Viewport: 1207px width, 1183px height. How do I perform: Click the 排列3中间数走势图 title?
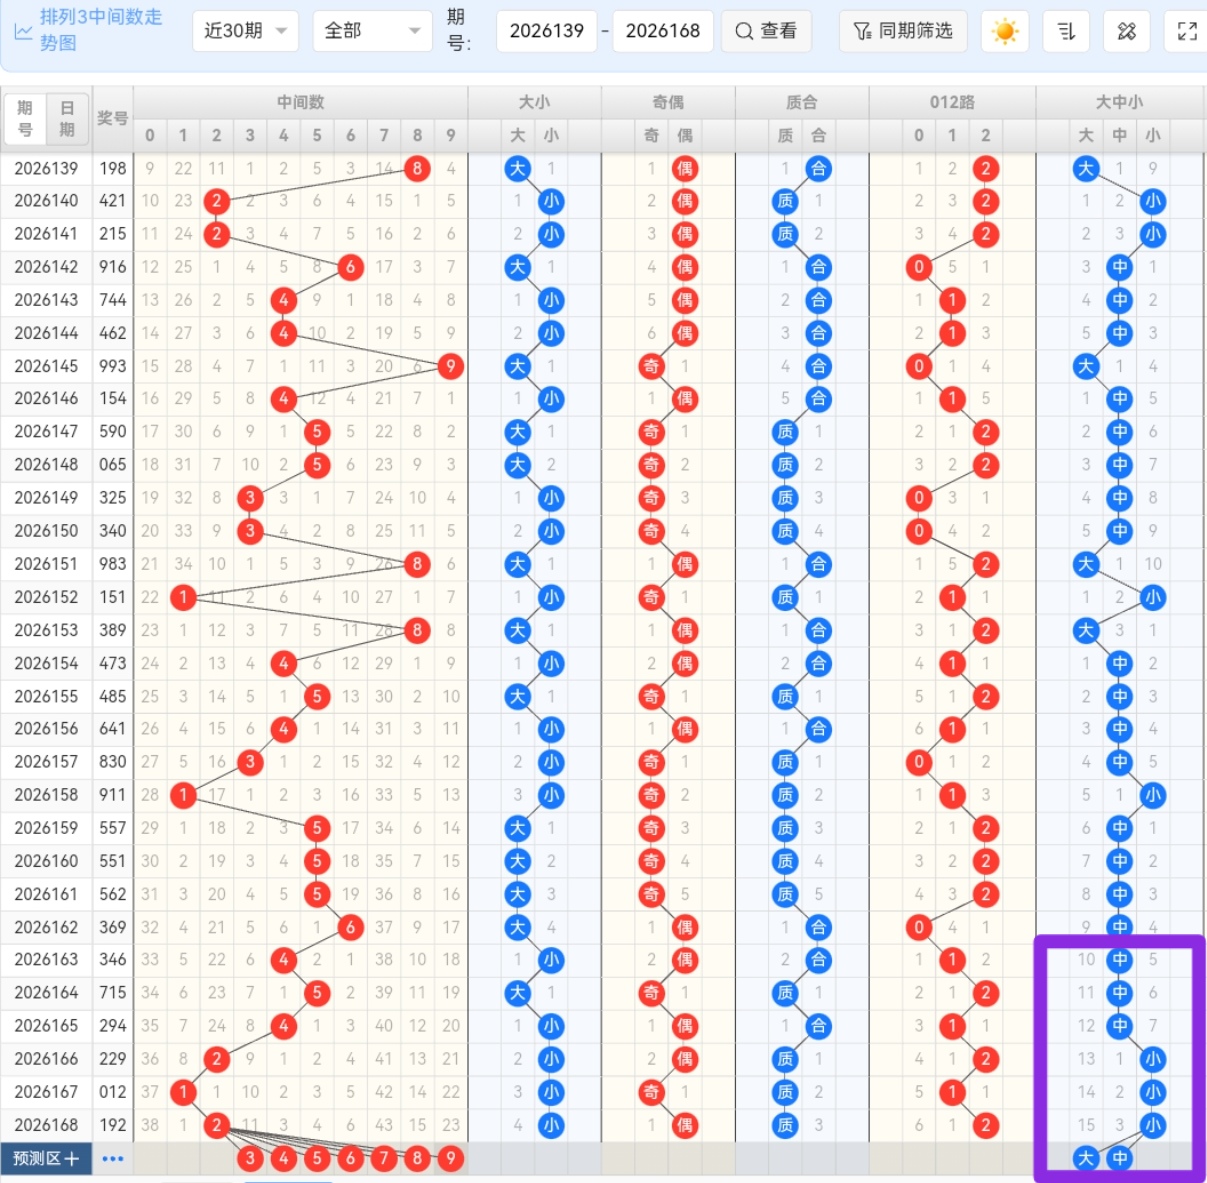(100, 30)
